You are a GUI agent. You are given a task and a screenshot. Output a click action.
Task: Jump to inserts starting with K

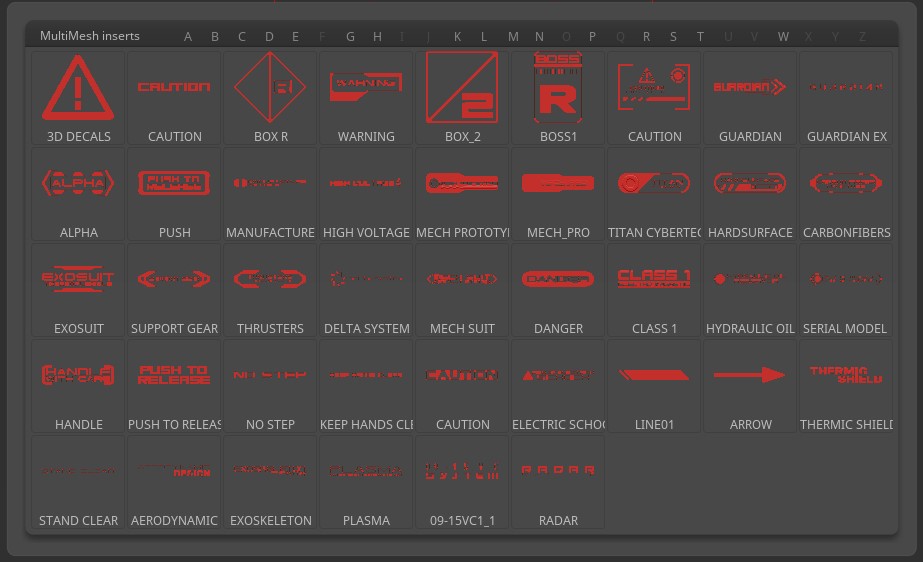[x=457, y=36]
